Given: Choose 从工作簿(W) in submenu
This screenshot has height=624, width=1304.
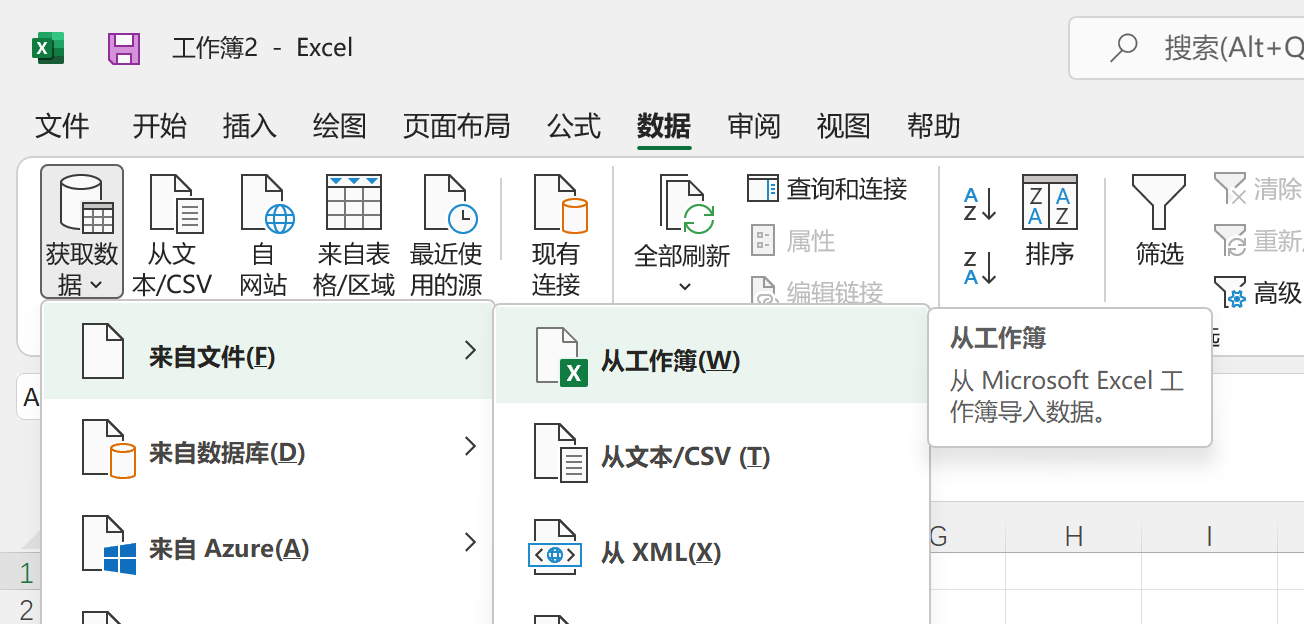Looking at the screenshot, I should coord(712,356).
